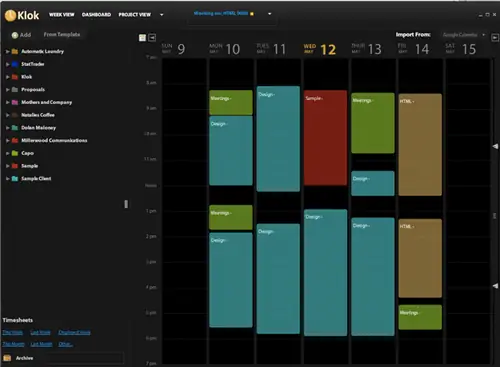Click the calendar icon beside the week header
Image resolution: width=500 pixels, height=367 pixels.
pos(142,38)
